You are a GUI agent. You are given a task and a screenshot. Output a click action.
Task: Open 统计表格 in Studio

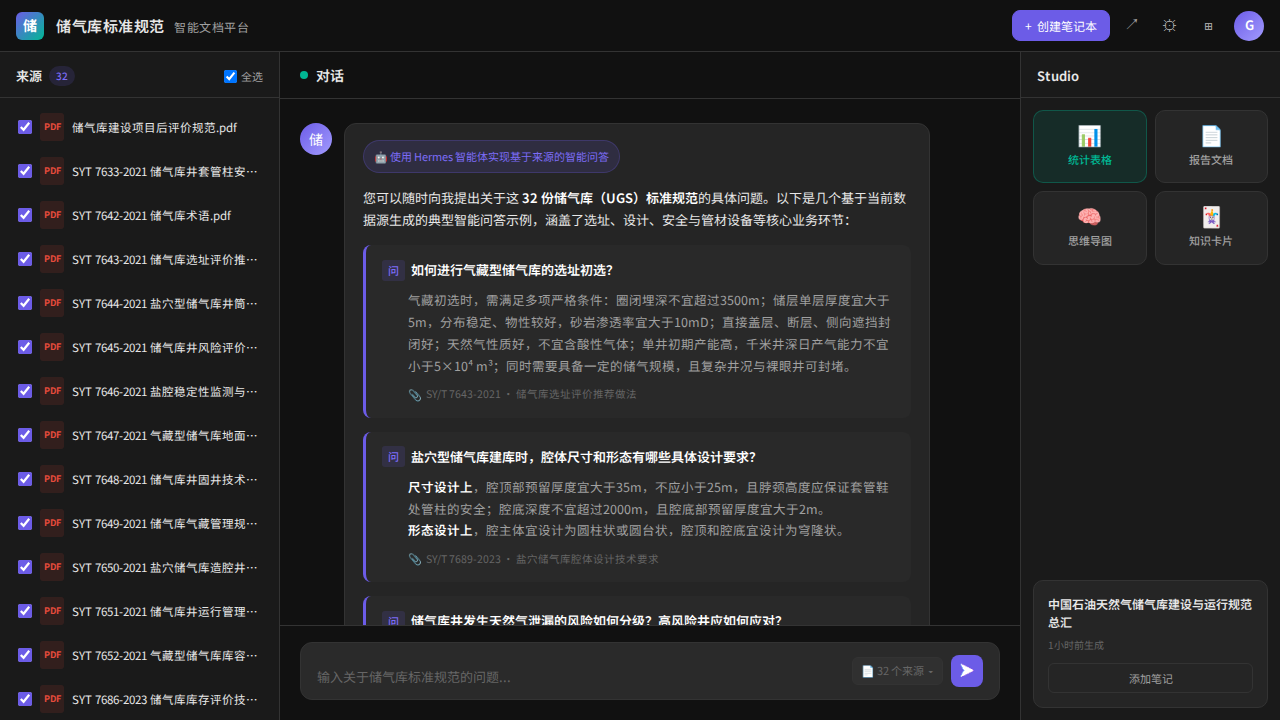coord(1090,146)
